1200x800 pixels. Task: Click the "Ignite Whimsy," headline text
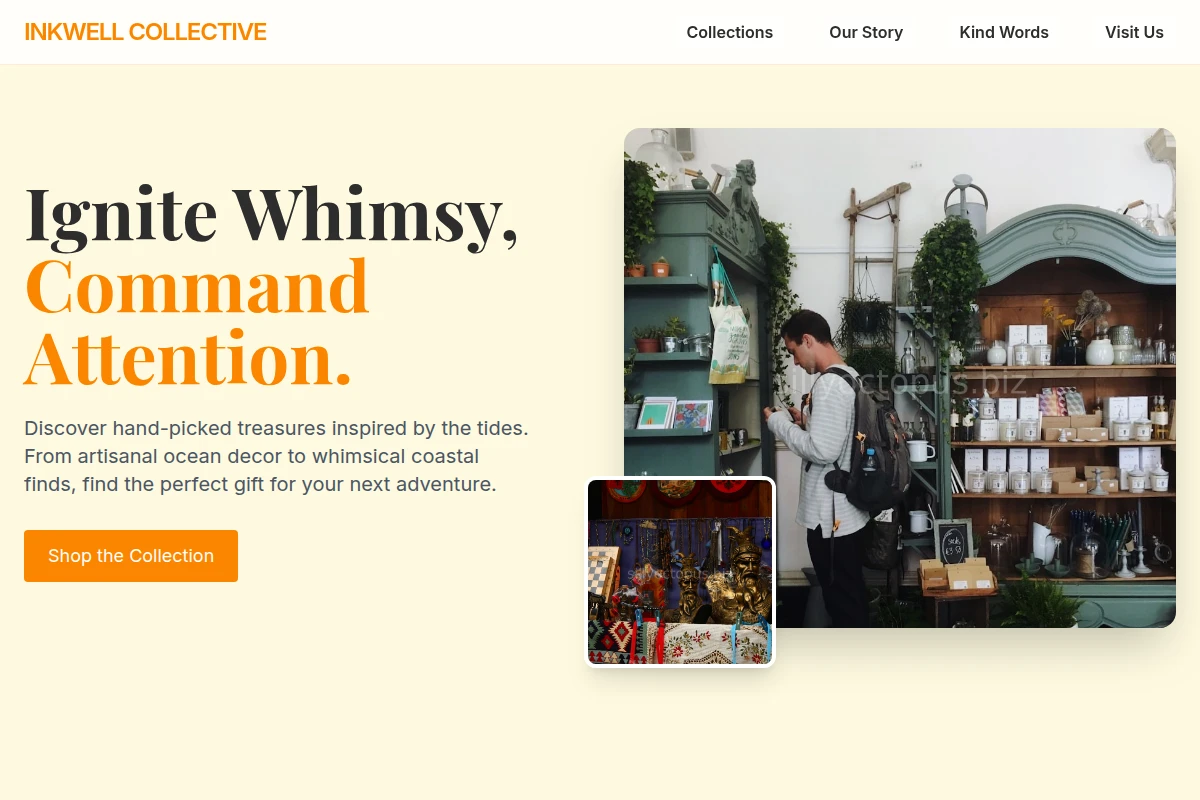tap(271, 214)
